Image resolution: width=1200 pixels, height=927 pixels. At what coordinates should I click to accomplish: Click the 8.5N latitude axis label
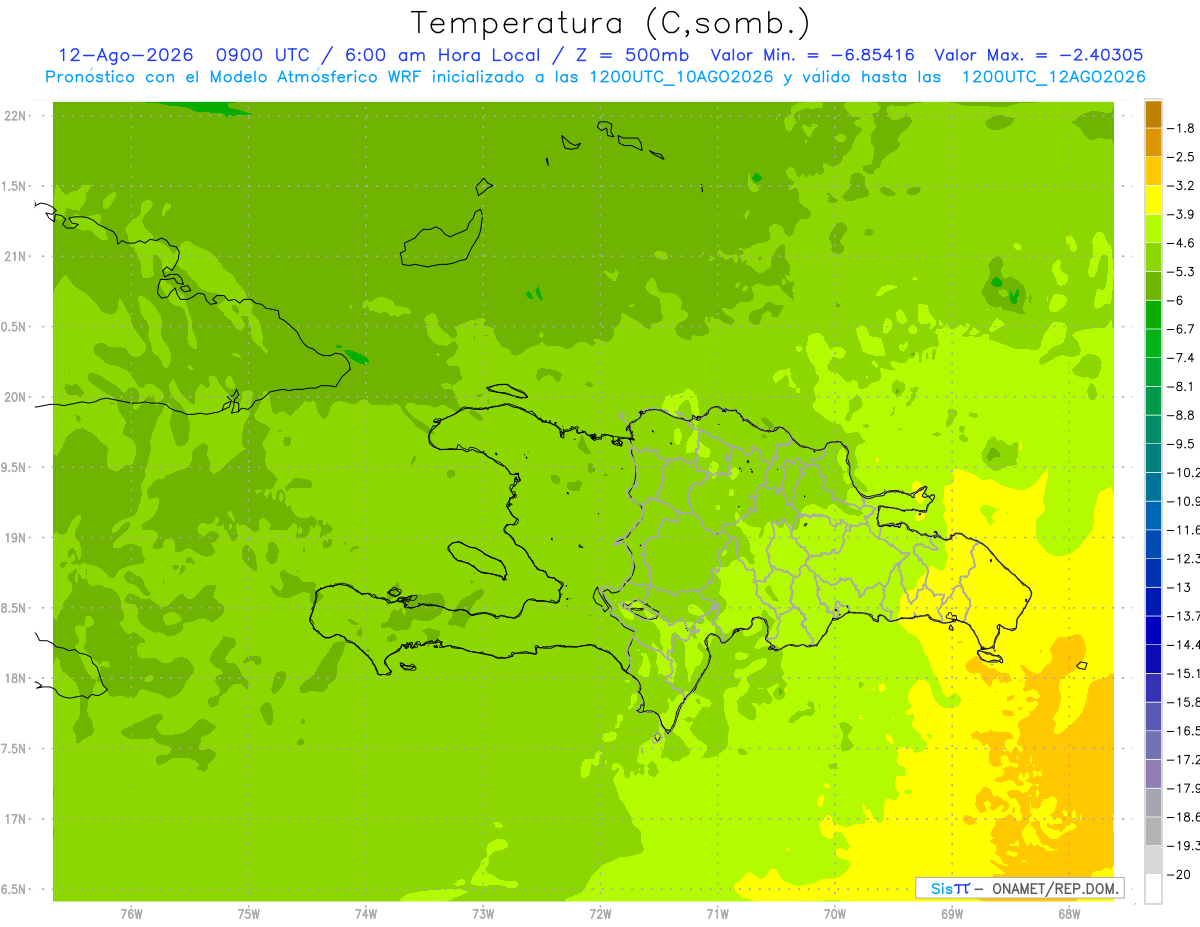pos(15,608)
